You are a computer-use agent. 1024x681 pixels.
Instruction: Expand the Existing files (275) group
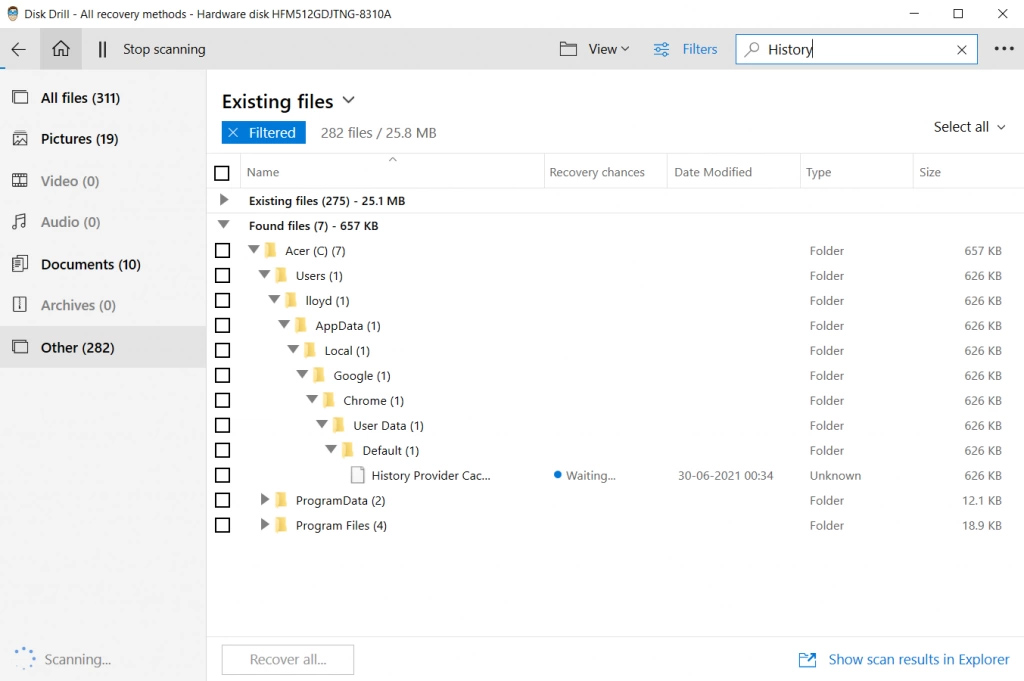224,200
